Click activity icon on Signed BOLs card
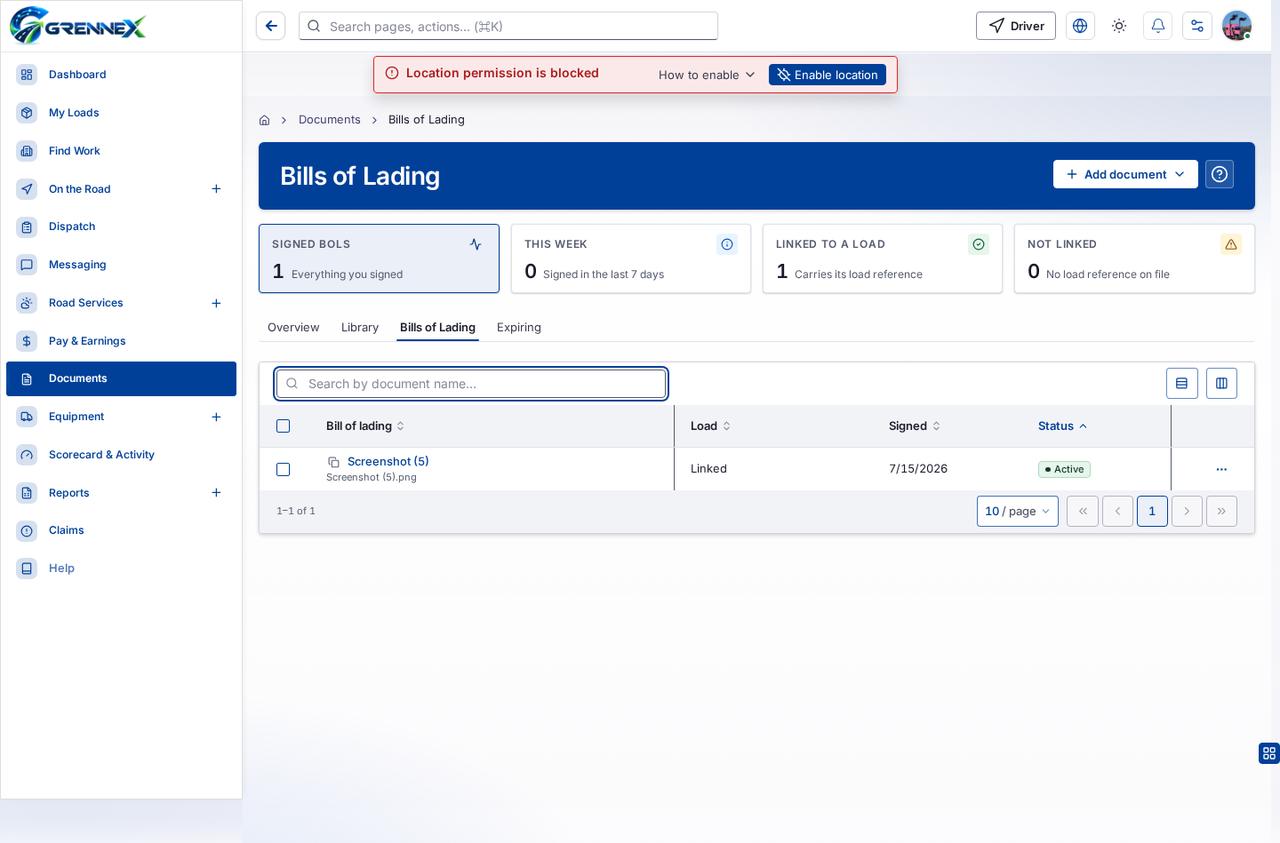1280x843 pixels. [x=475, y=244]
